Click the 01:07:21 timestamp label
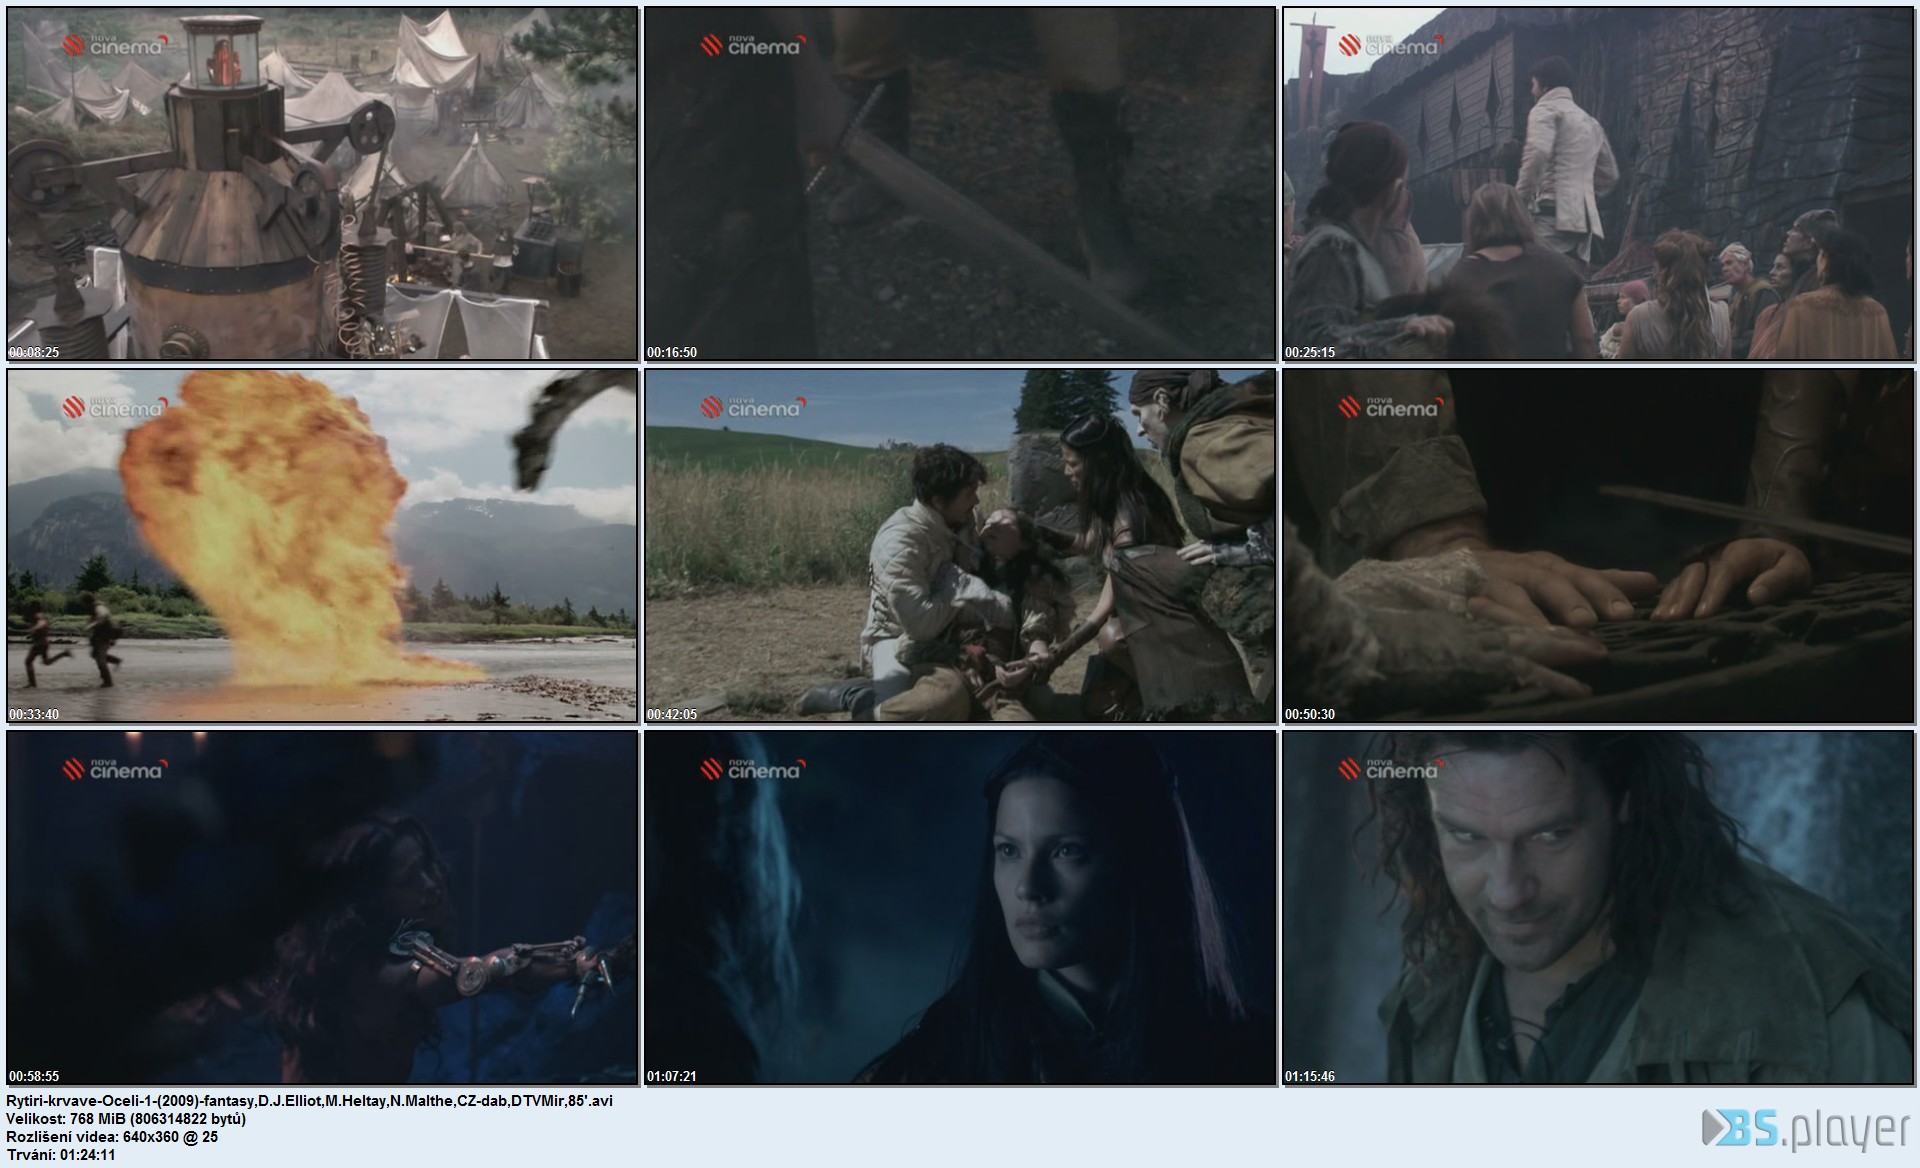Screen dimensions: 1920x1168 tap(672, 1076)
